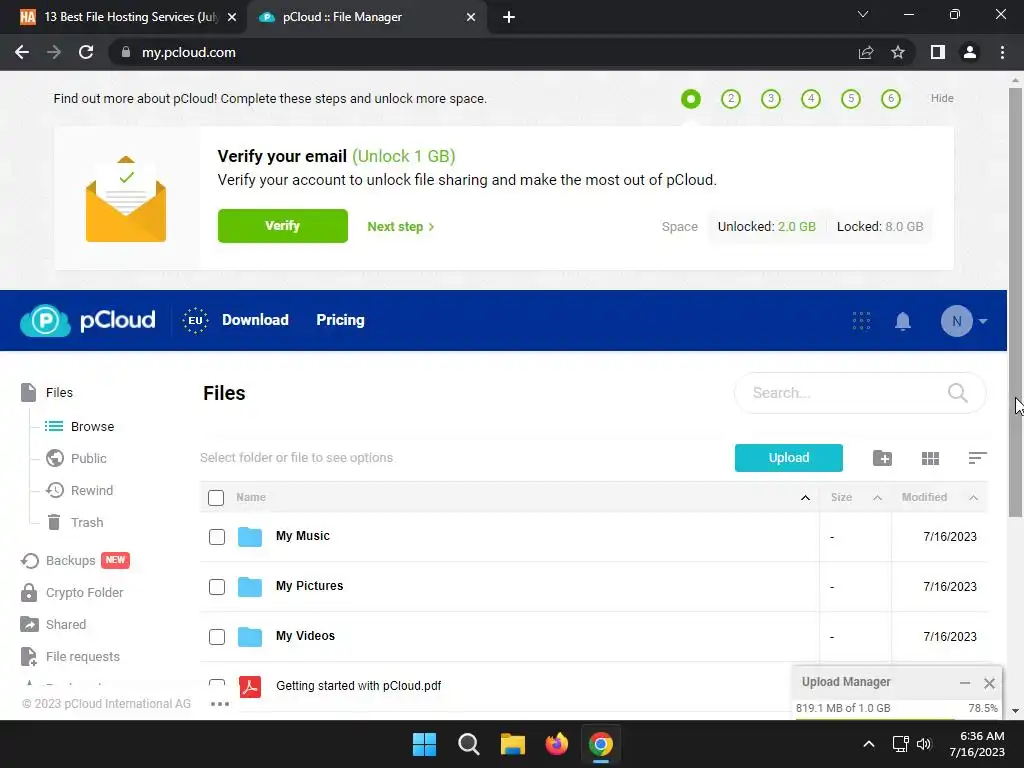Click the green Verify button

[283, 226]
